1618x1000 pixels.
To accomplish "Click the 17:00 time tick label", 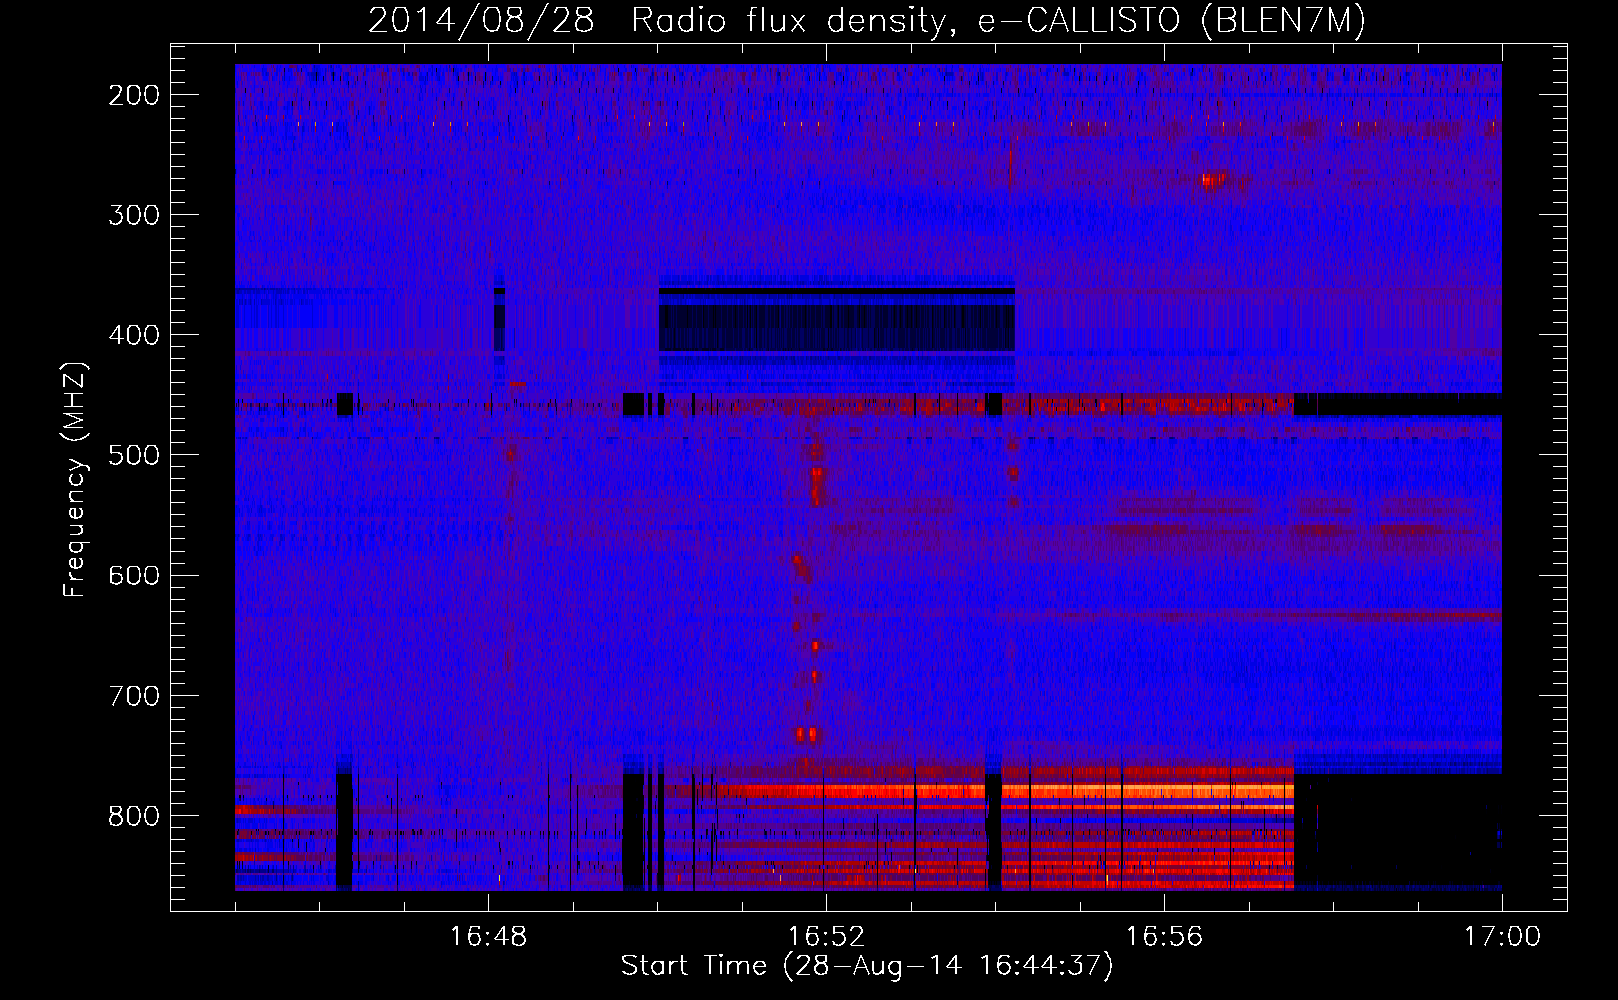I will point(1502,937).
